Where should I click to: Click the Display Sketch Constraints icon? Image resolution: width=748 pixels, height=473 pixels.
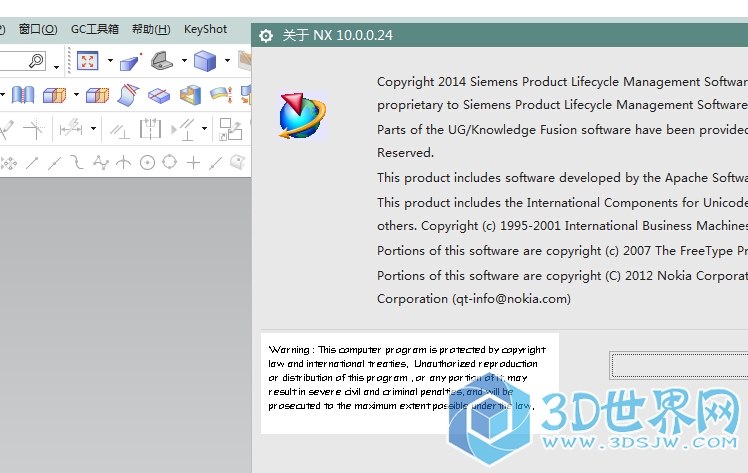(x=183, y=130)
